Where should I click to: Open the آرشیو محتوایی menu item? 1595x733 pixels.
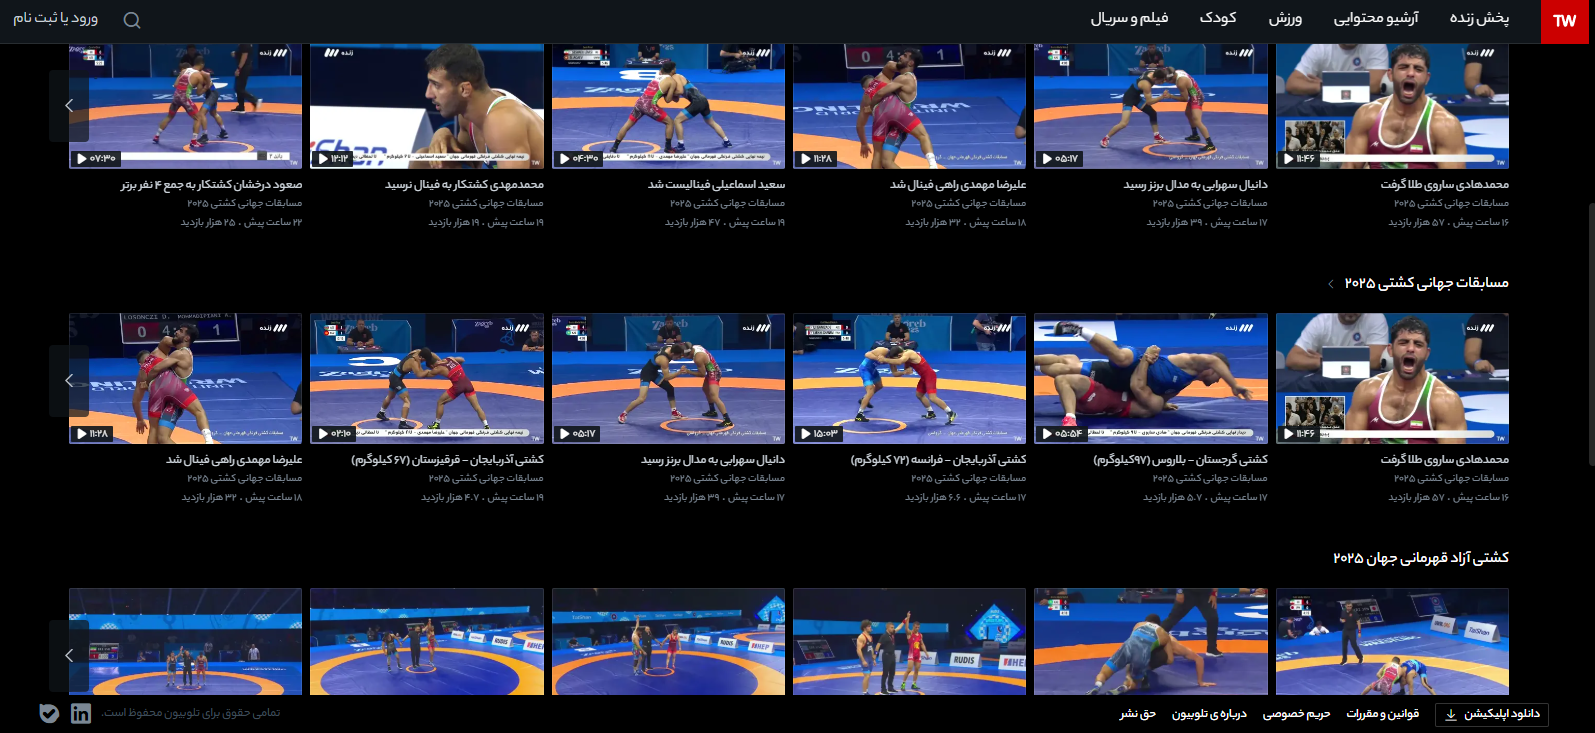pos(1376,18)
